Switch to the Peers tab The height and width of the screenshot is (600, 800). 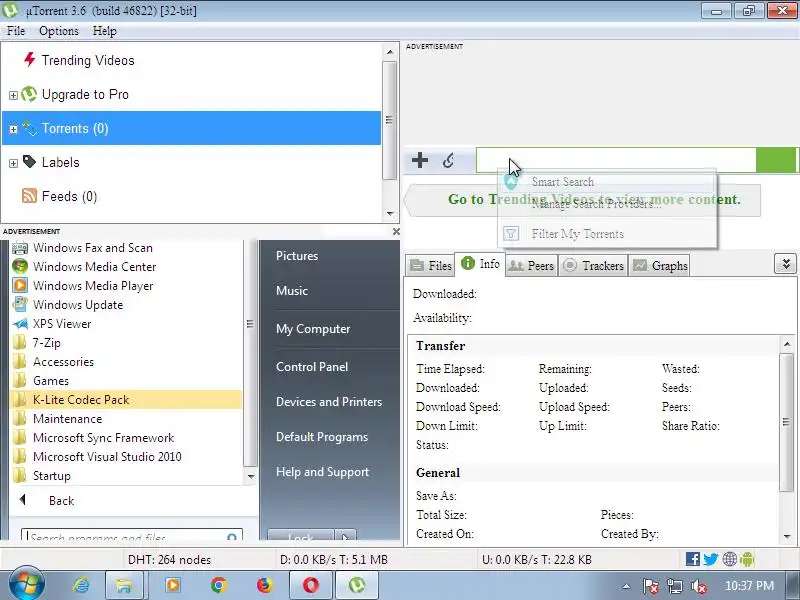(532, 265)
